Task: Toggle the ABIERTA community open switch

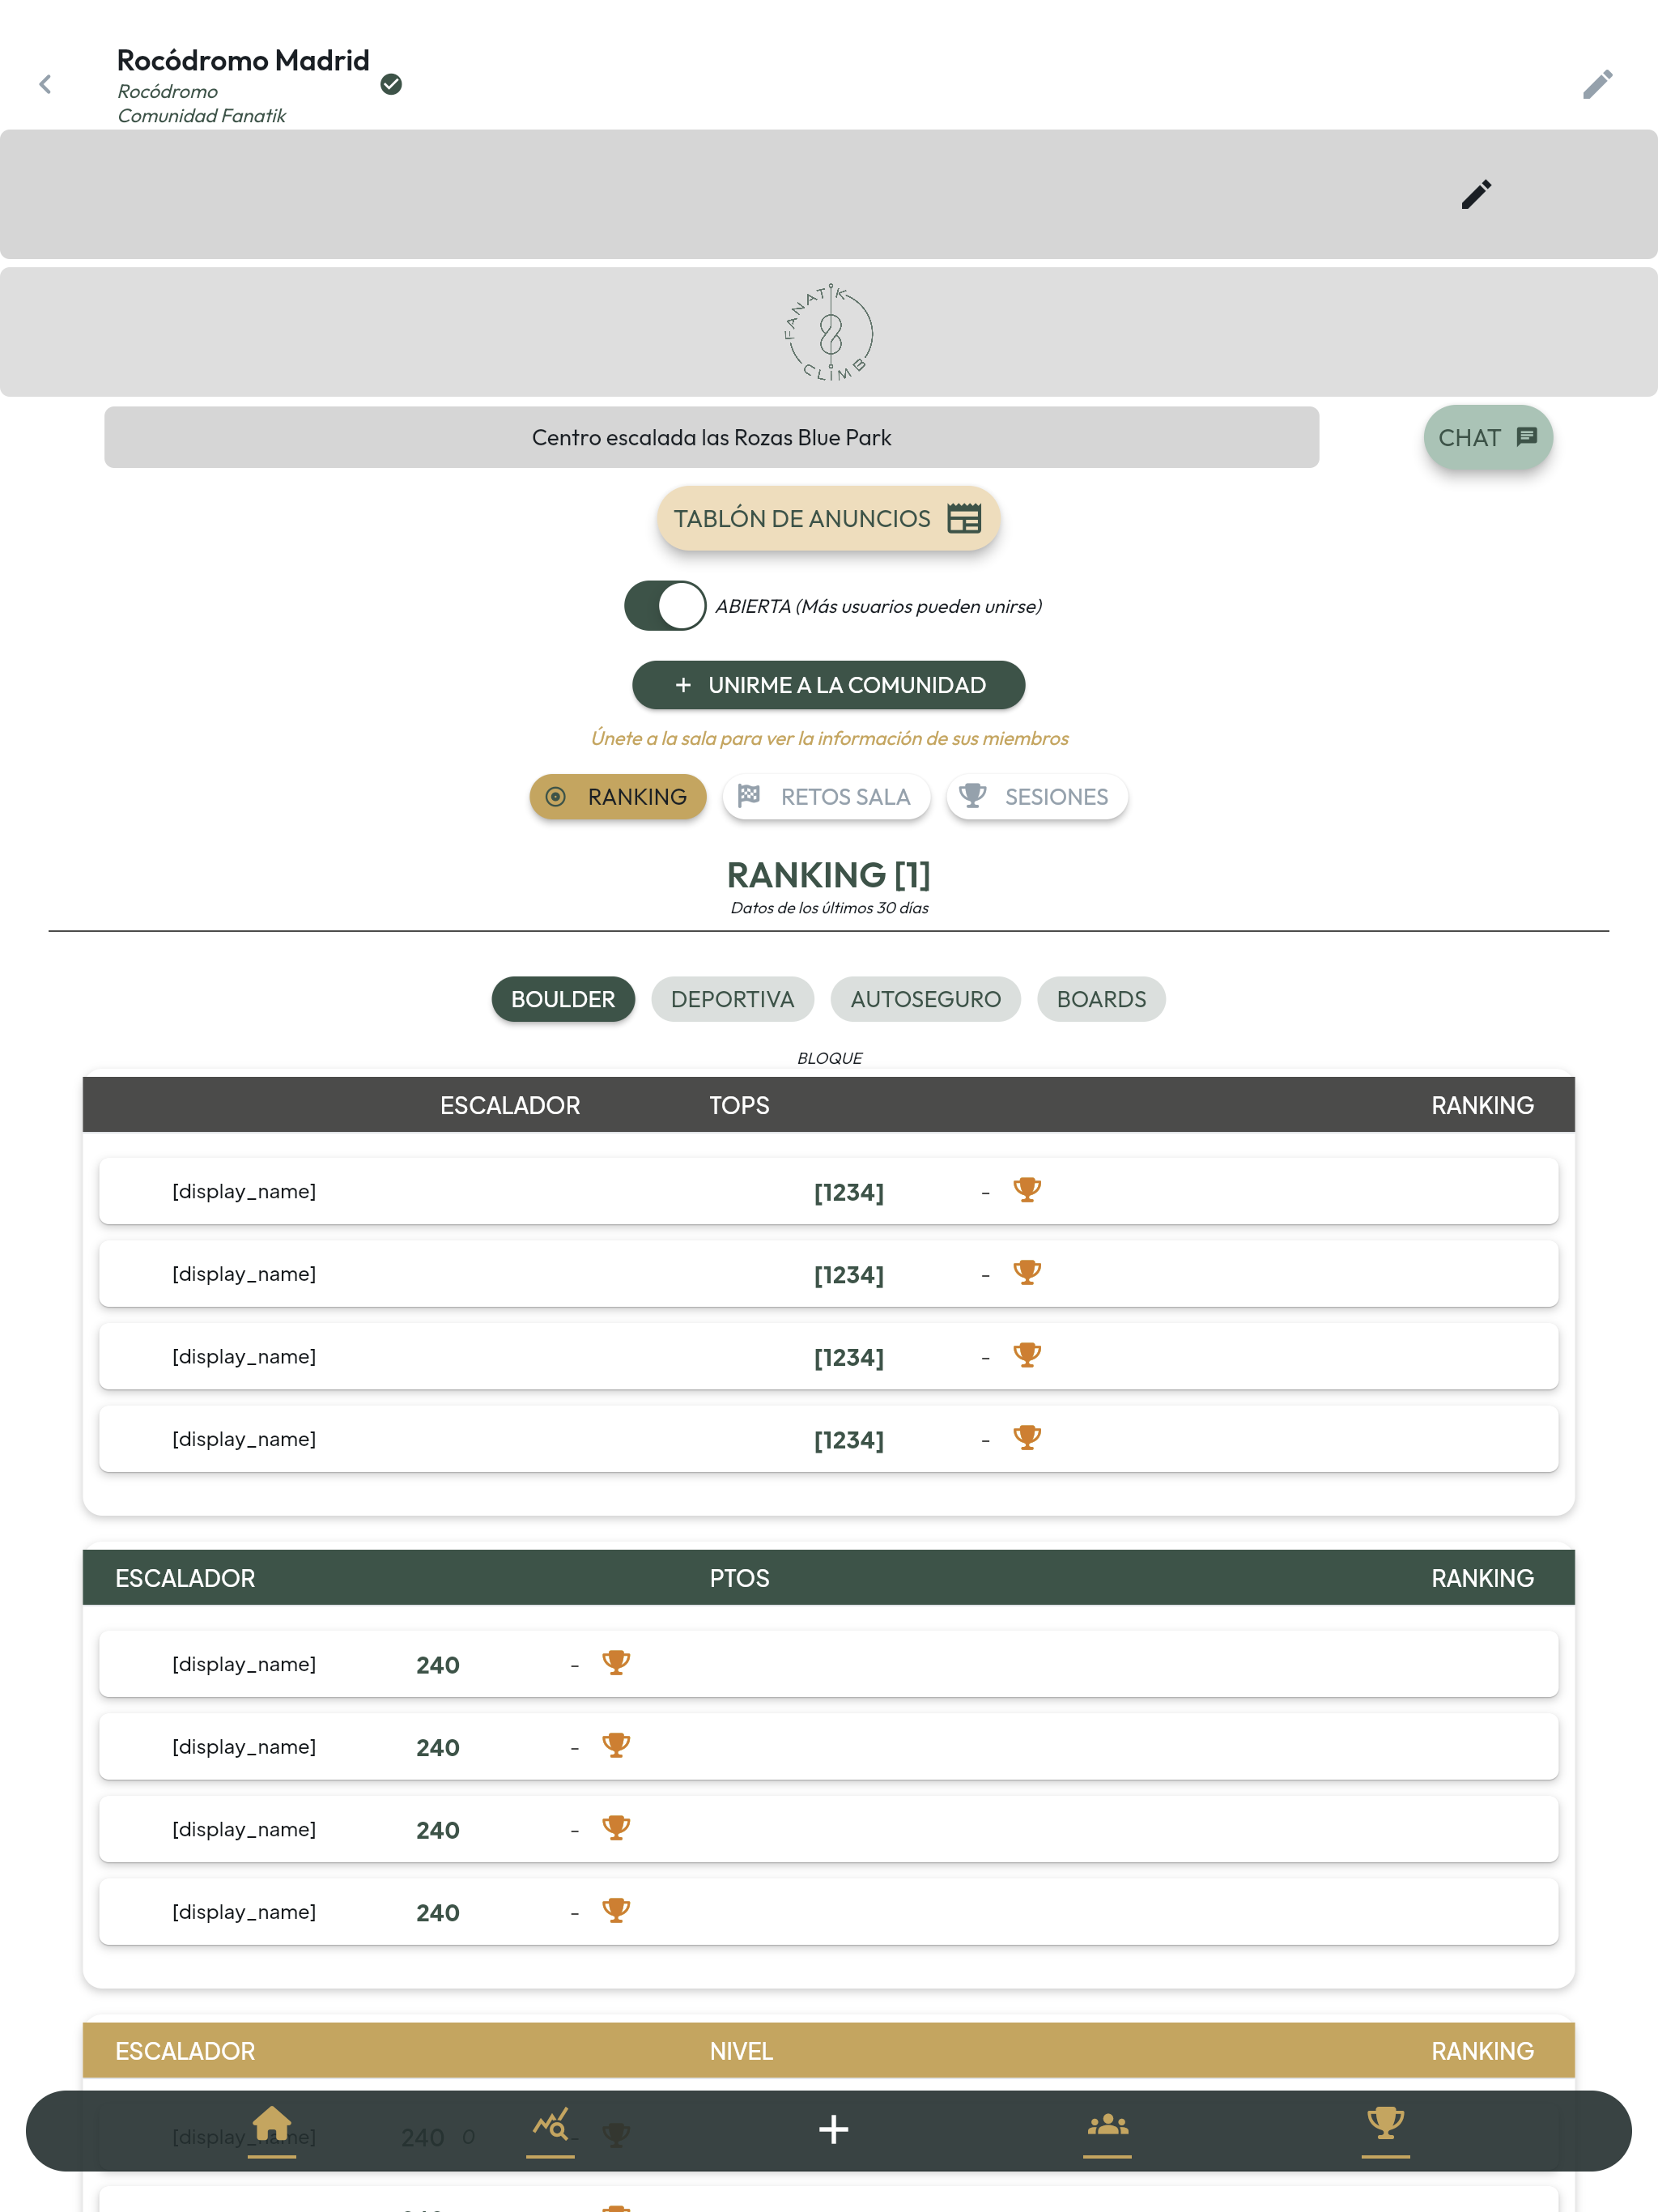Action: coord(665,606)
